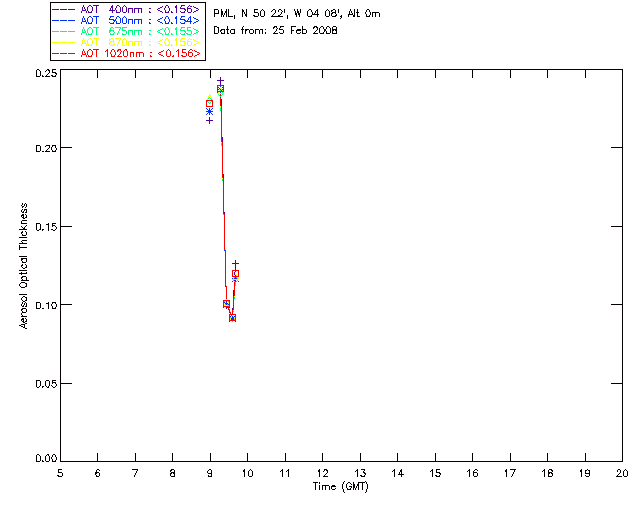Click the 'Data from: 25 Feb 2008' text
Viewport: 640px width, 512px height.
point(276,31)
